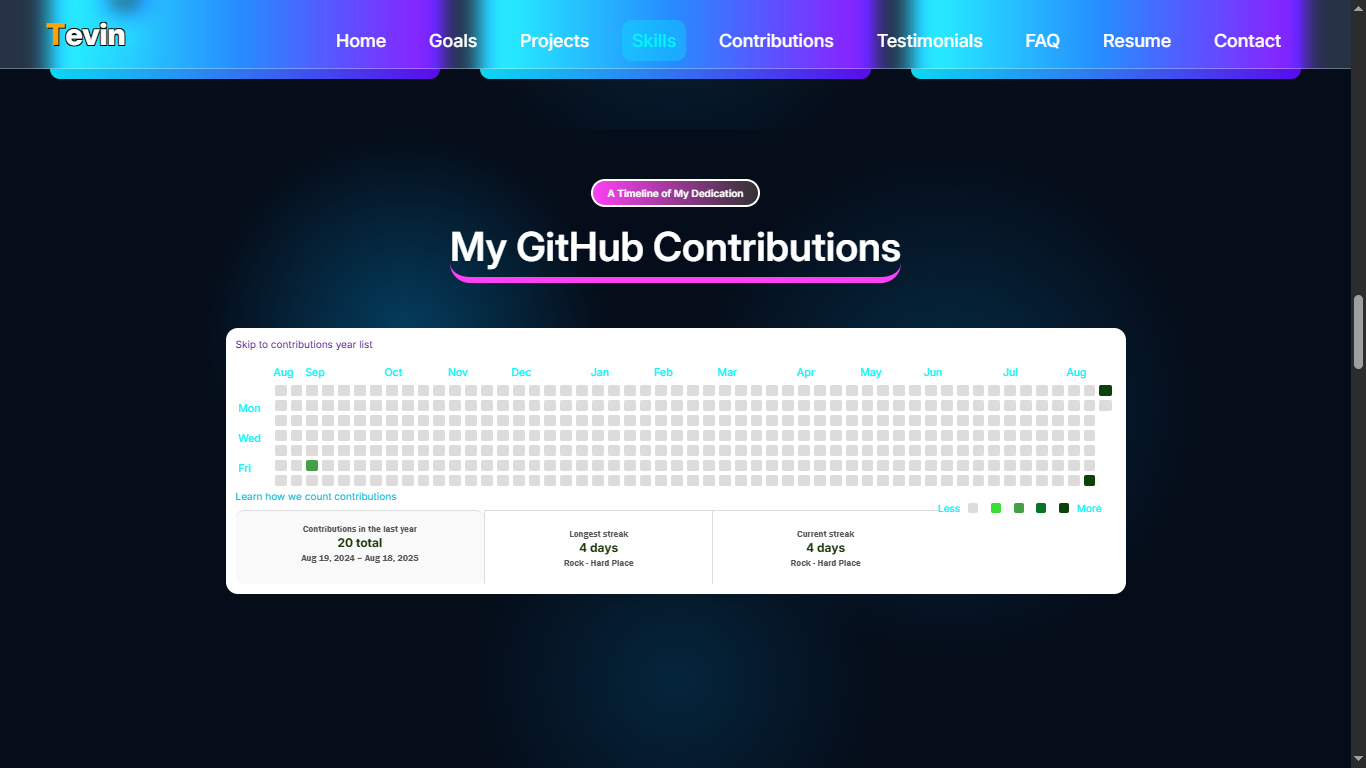Screen dimensions: 1366x768
Task: Go to the Contact section
Action: tap(1247, 41)
